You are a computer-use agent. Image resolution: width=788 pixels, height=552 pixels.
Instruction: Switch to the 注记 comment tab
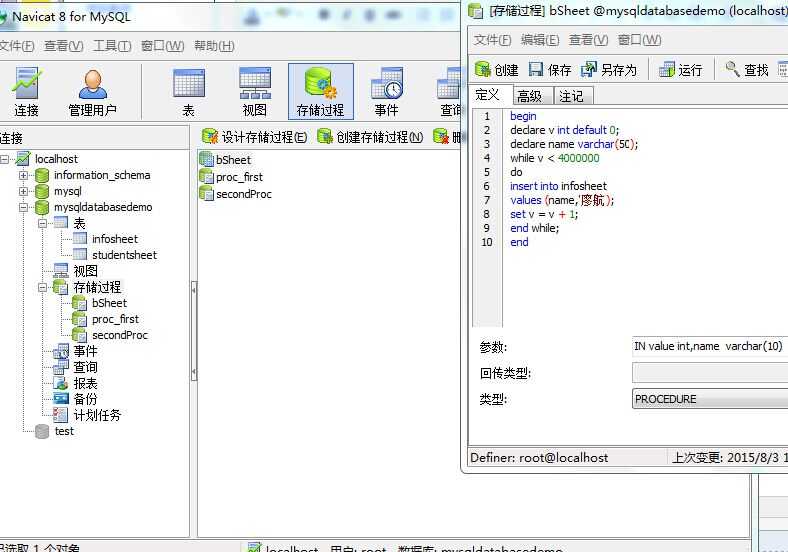point(572,96)
